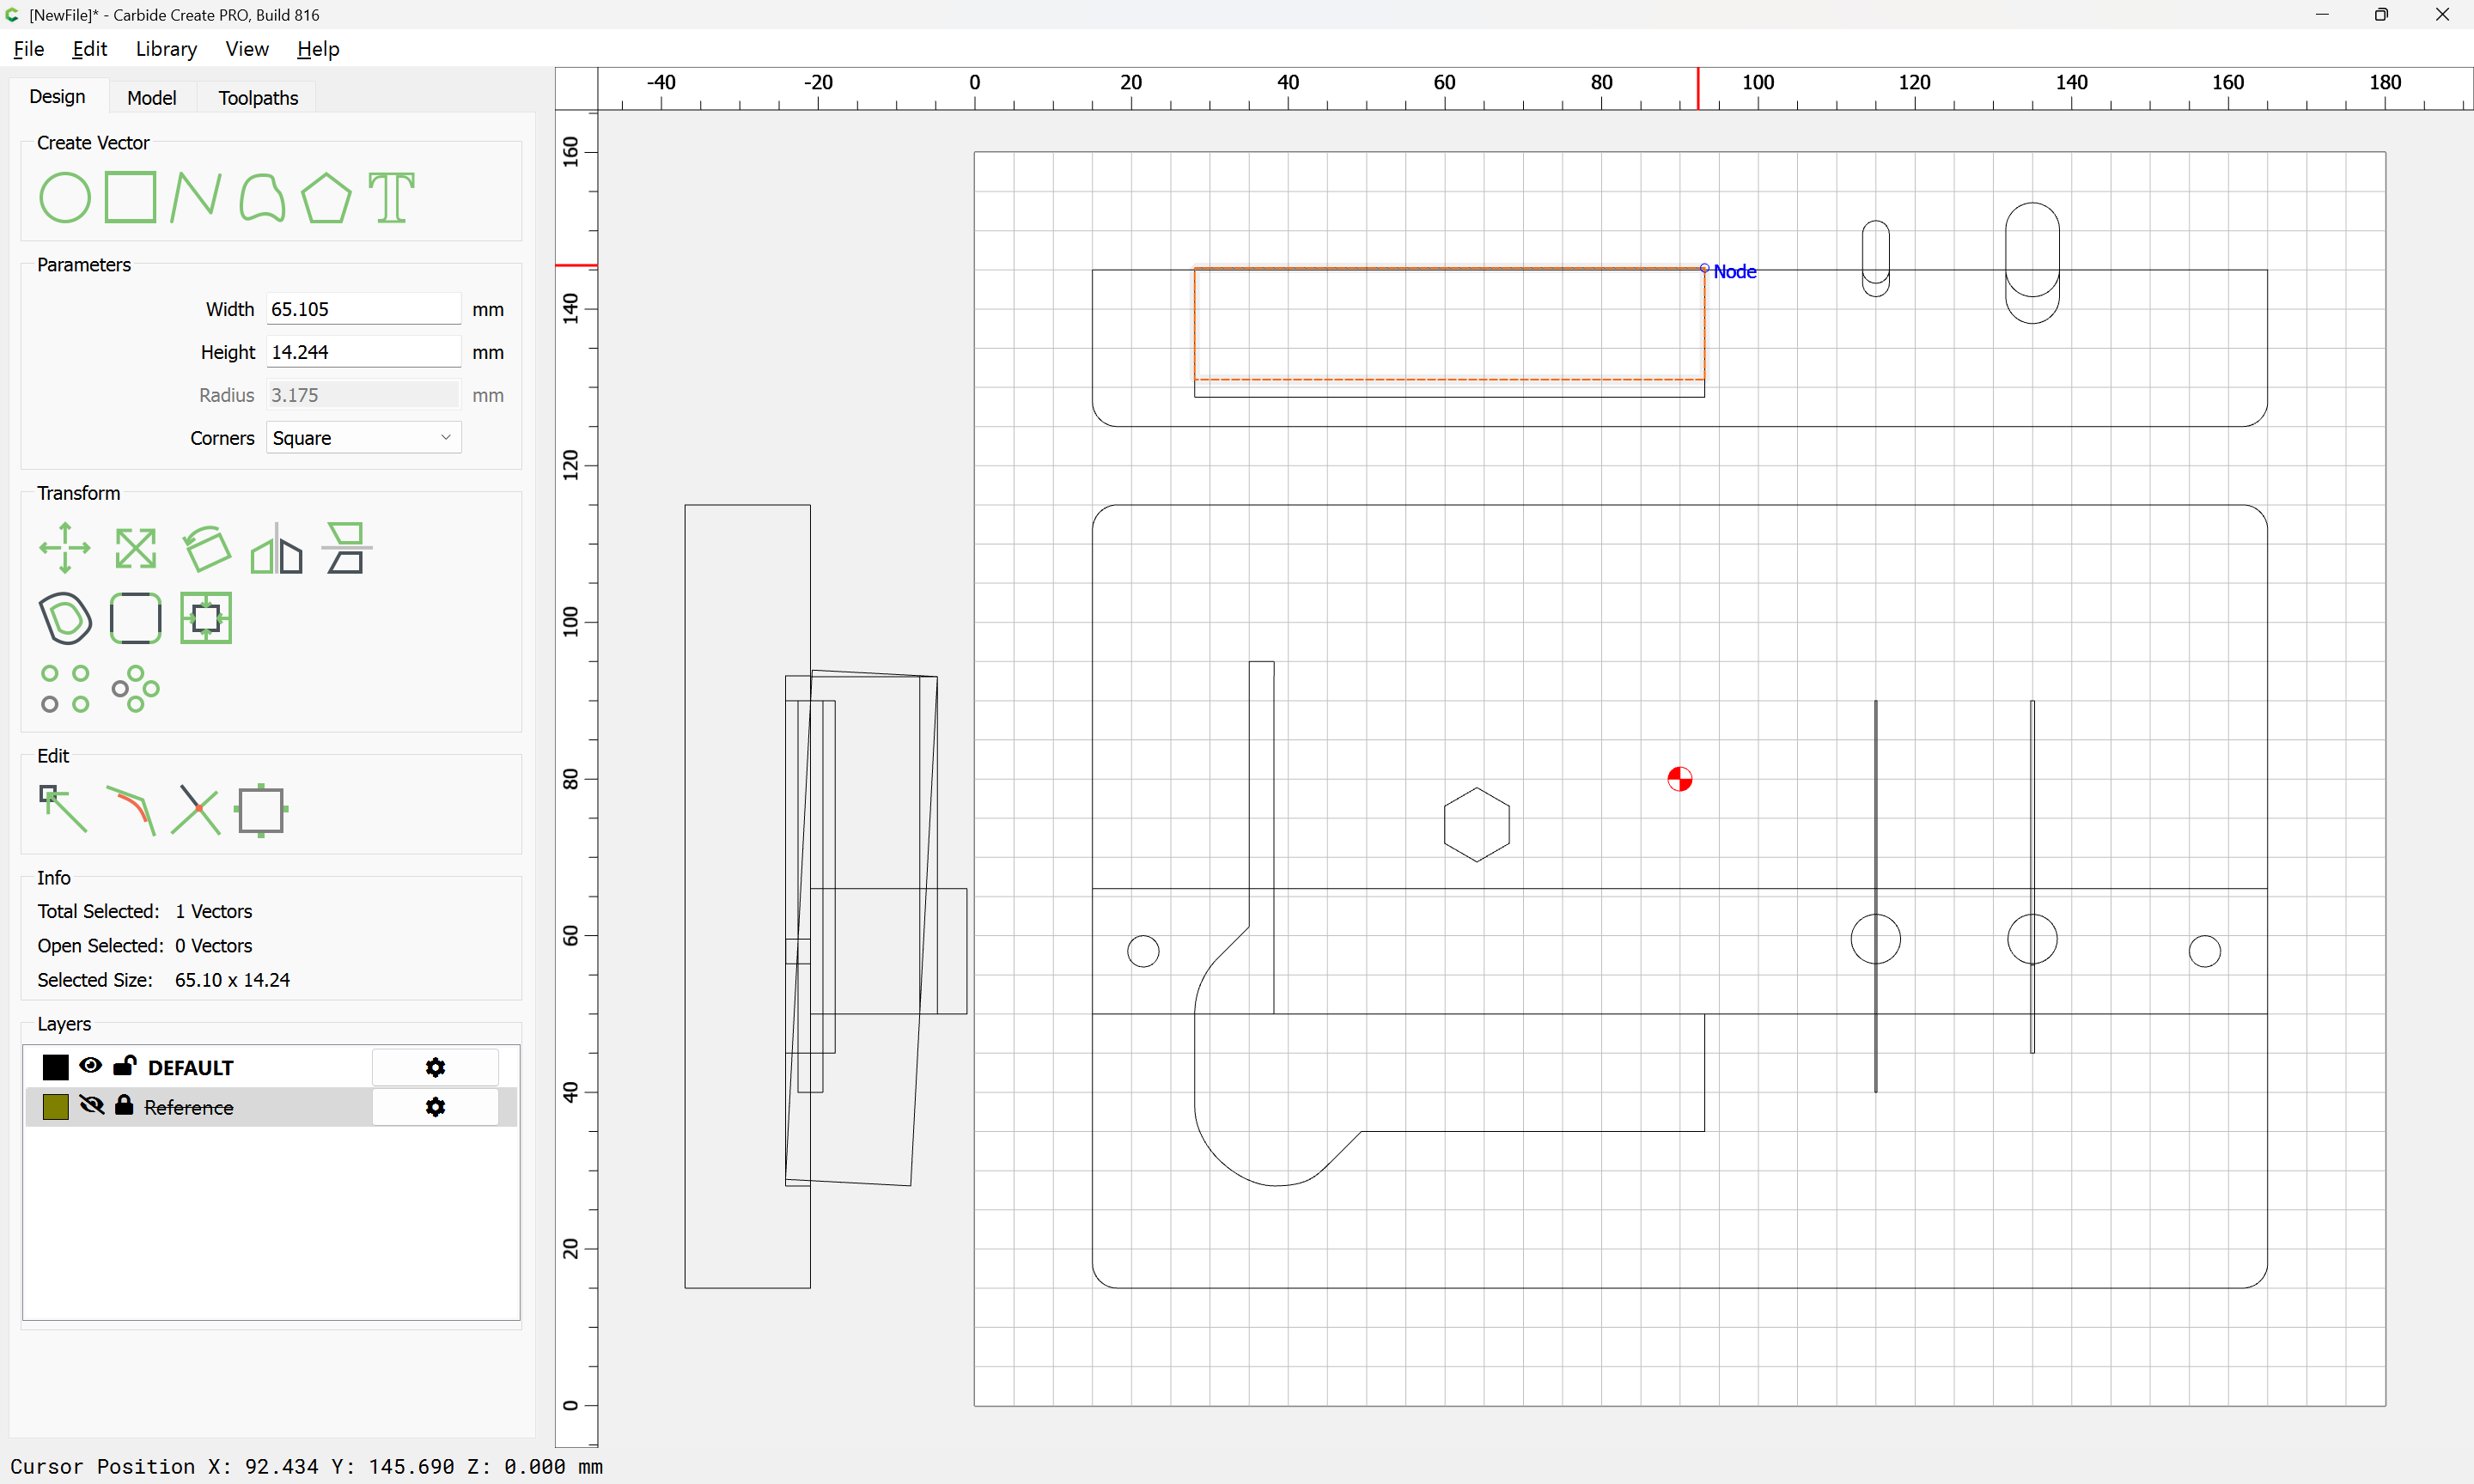Select the Circle vector tool
2474x1484 pixels.
coord(65,197)
